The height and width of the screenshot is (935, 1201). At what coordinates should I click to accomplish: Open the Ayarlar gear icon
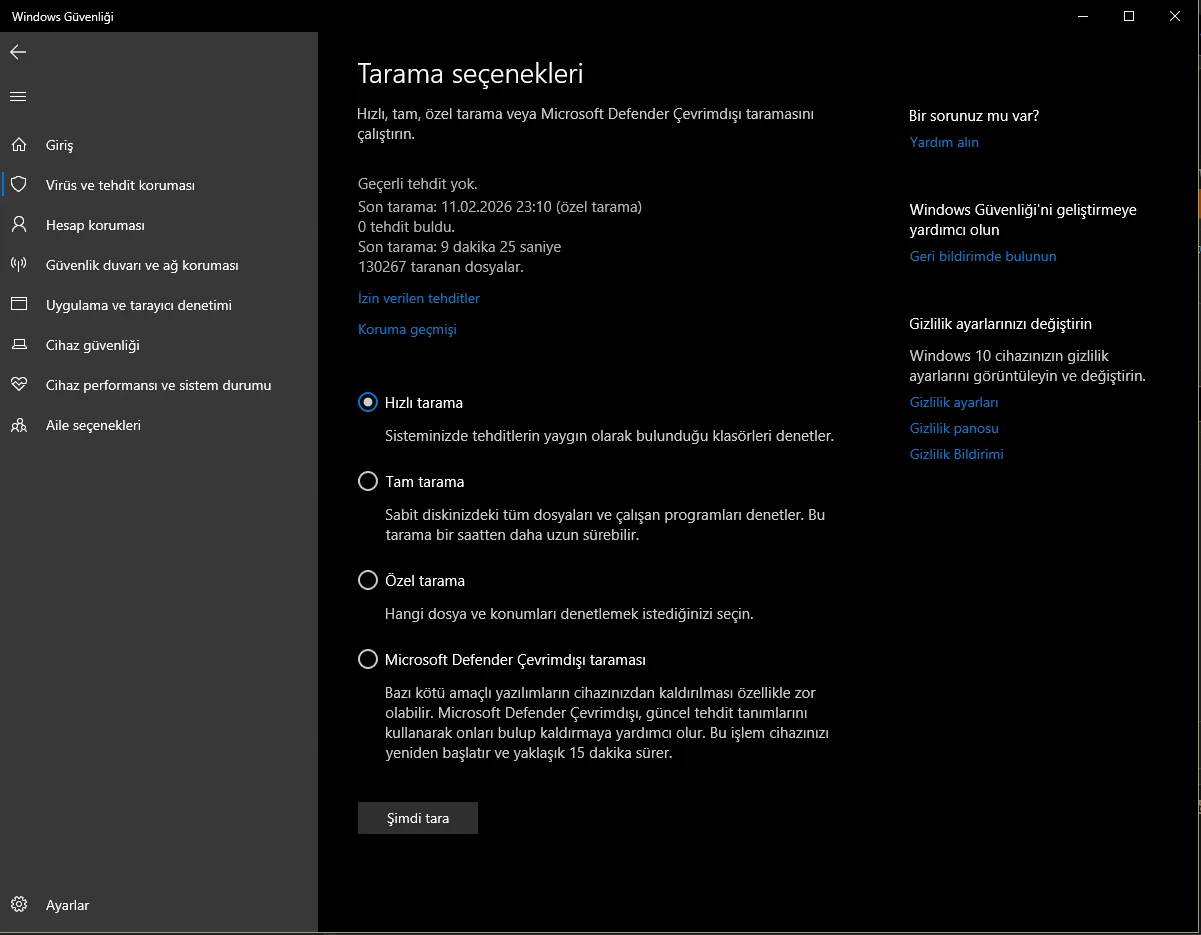[18, 905]
